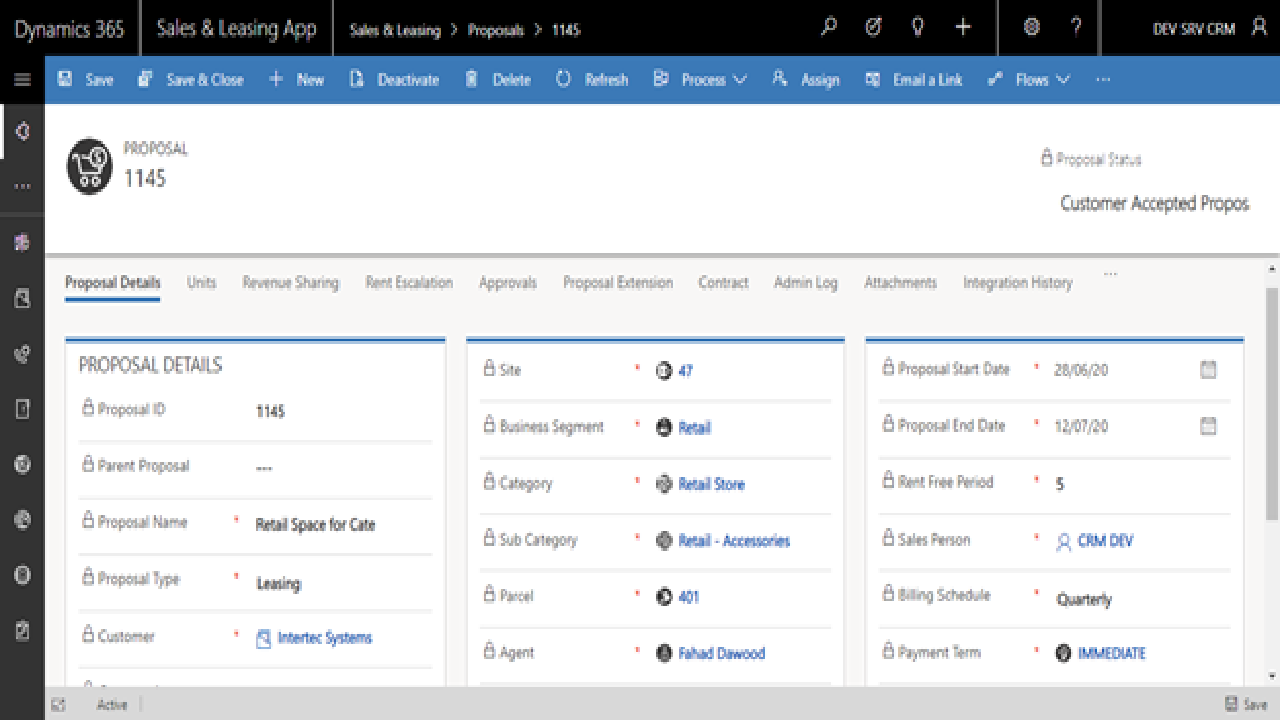Viewport: 1280px width, 720px height.
Task: Open the Approvals tab
Action: click(508, 283)
